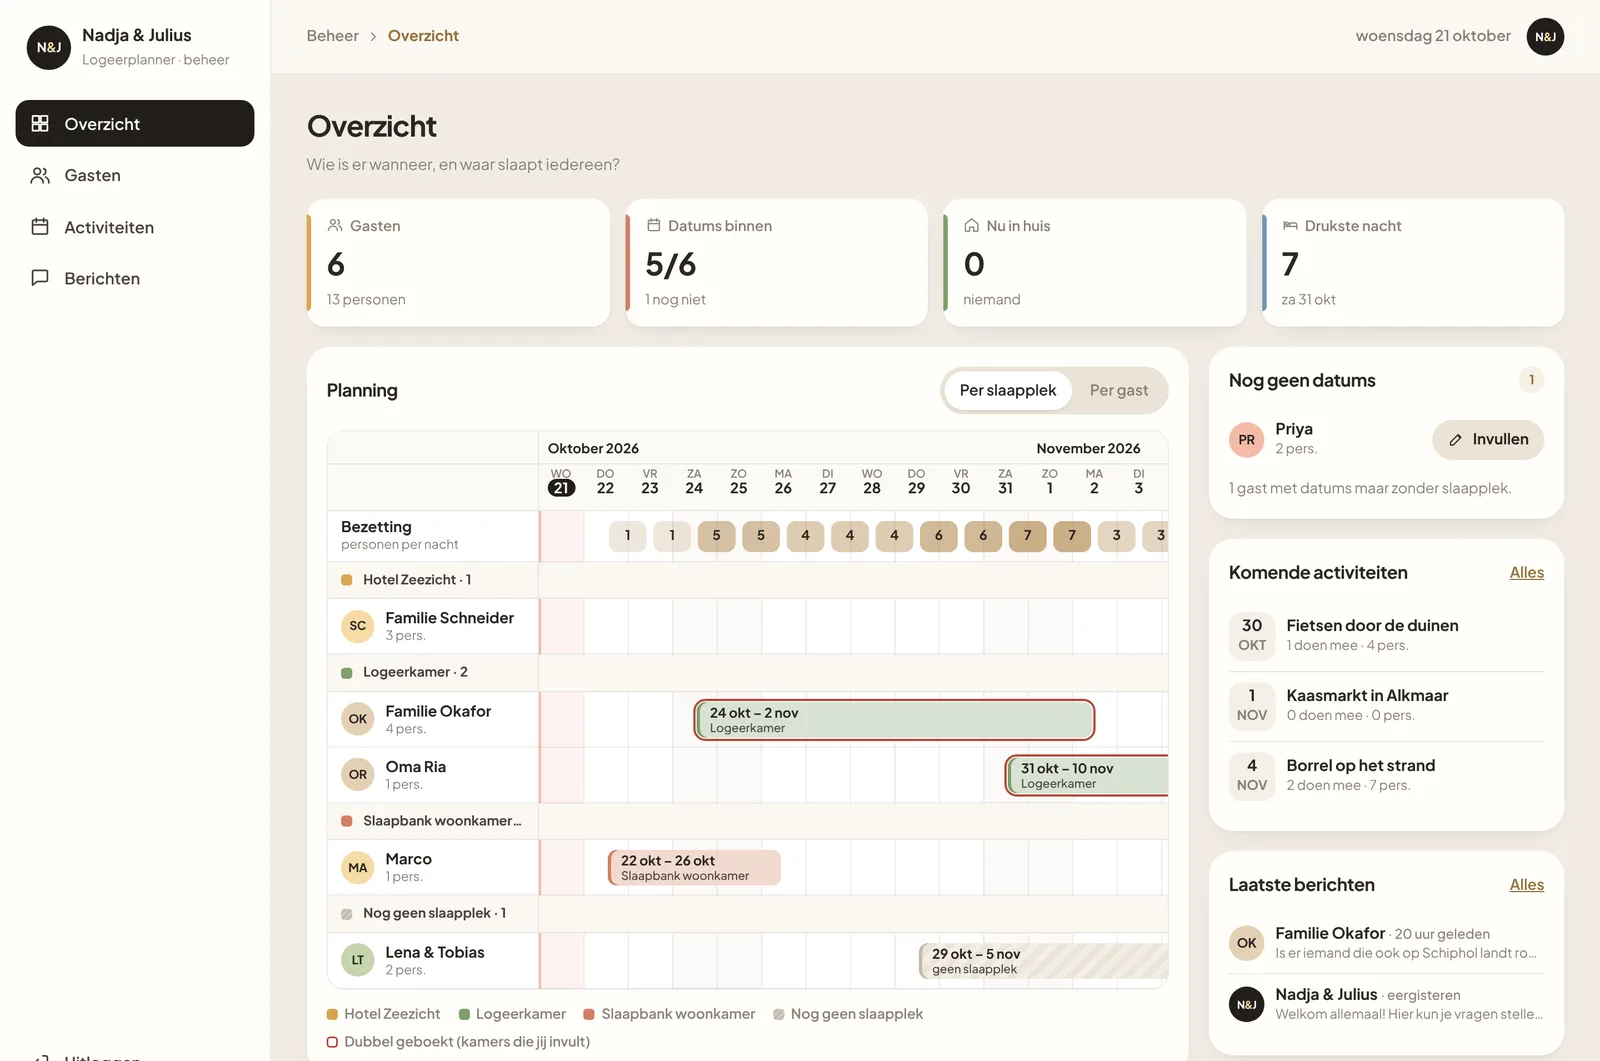
Task: Open the Gasten sidebar item
Action: (x=135, y=175)
